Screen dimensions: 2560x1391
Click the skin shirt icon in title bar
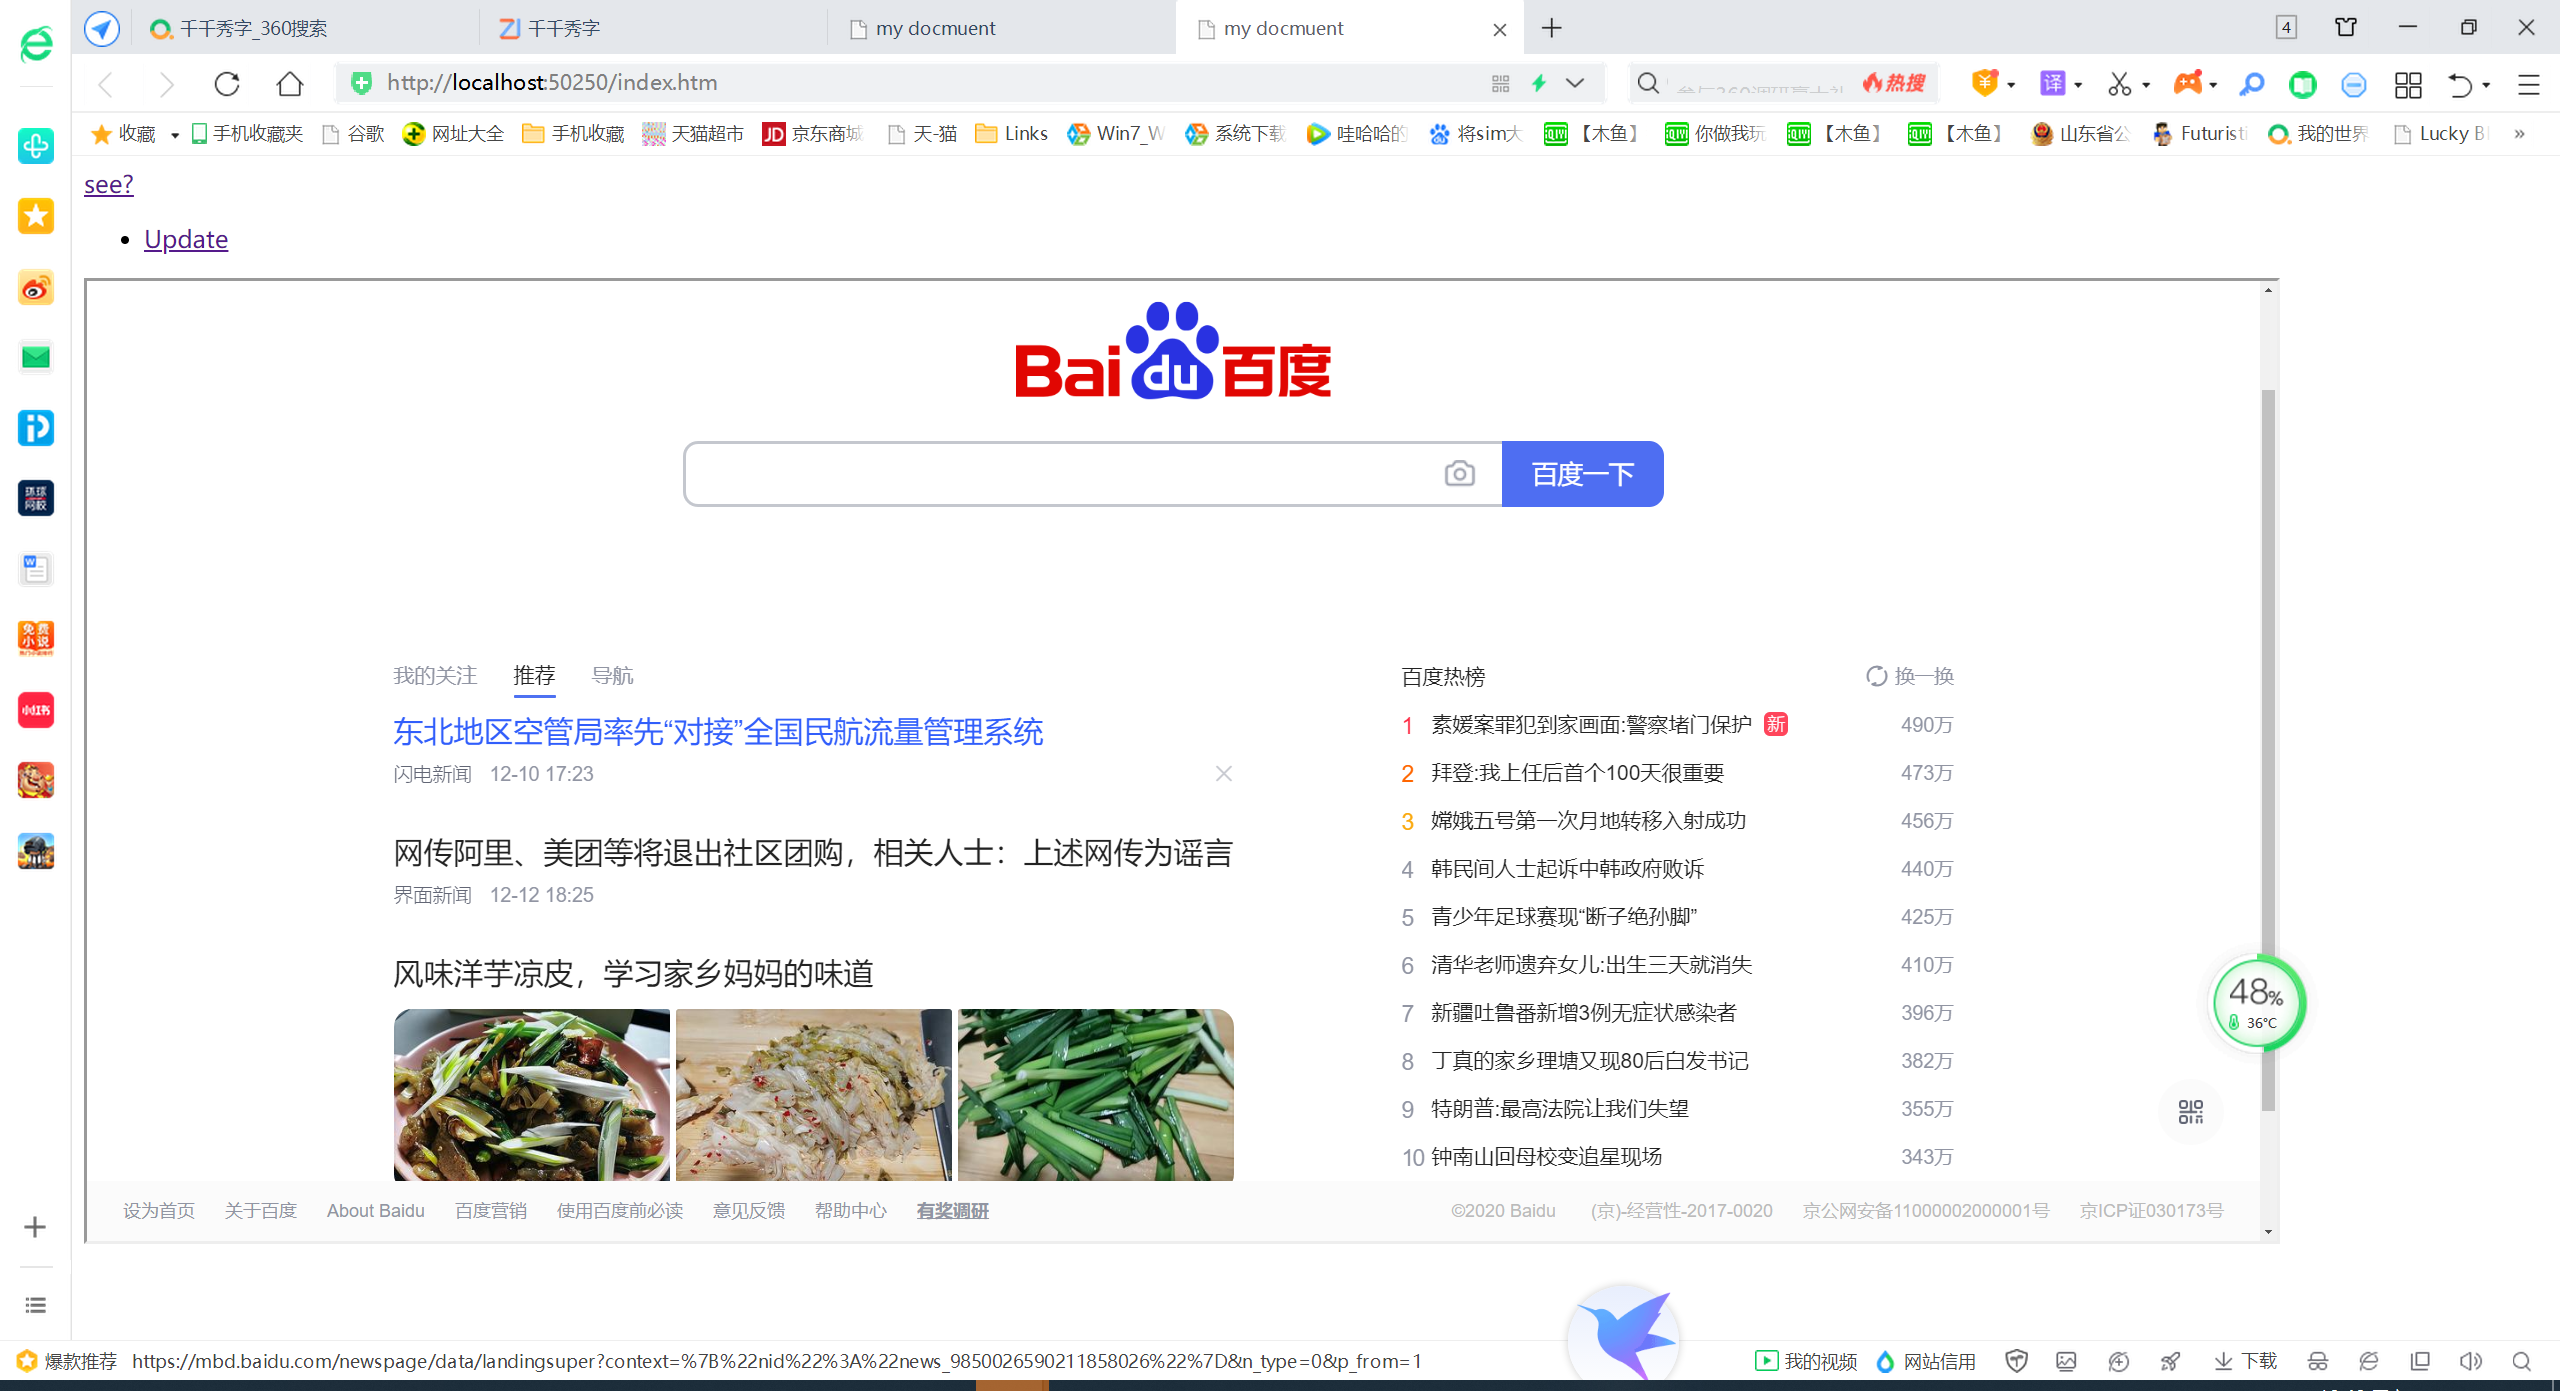click(x=2346, y=27)
